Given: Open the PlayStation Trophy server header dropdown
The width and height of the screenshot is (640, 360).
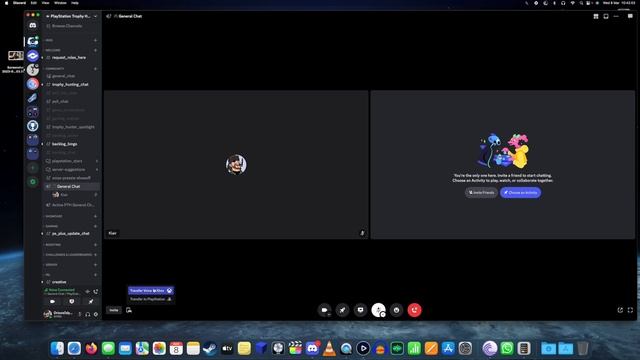Looking at the screenshot, I should 72,16.
